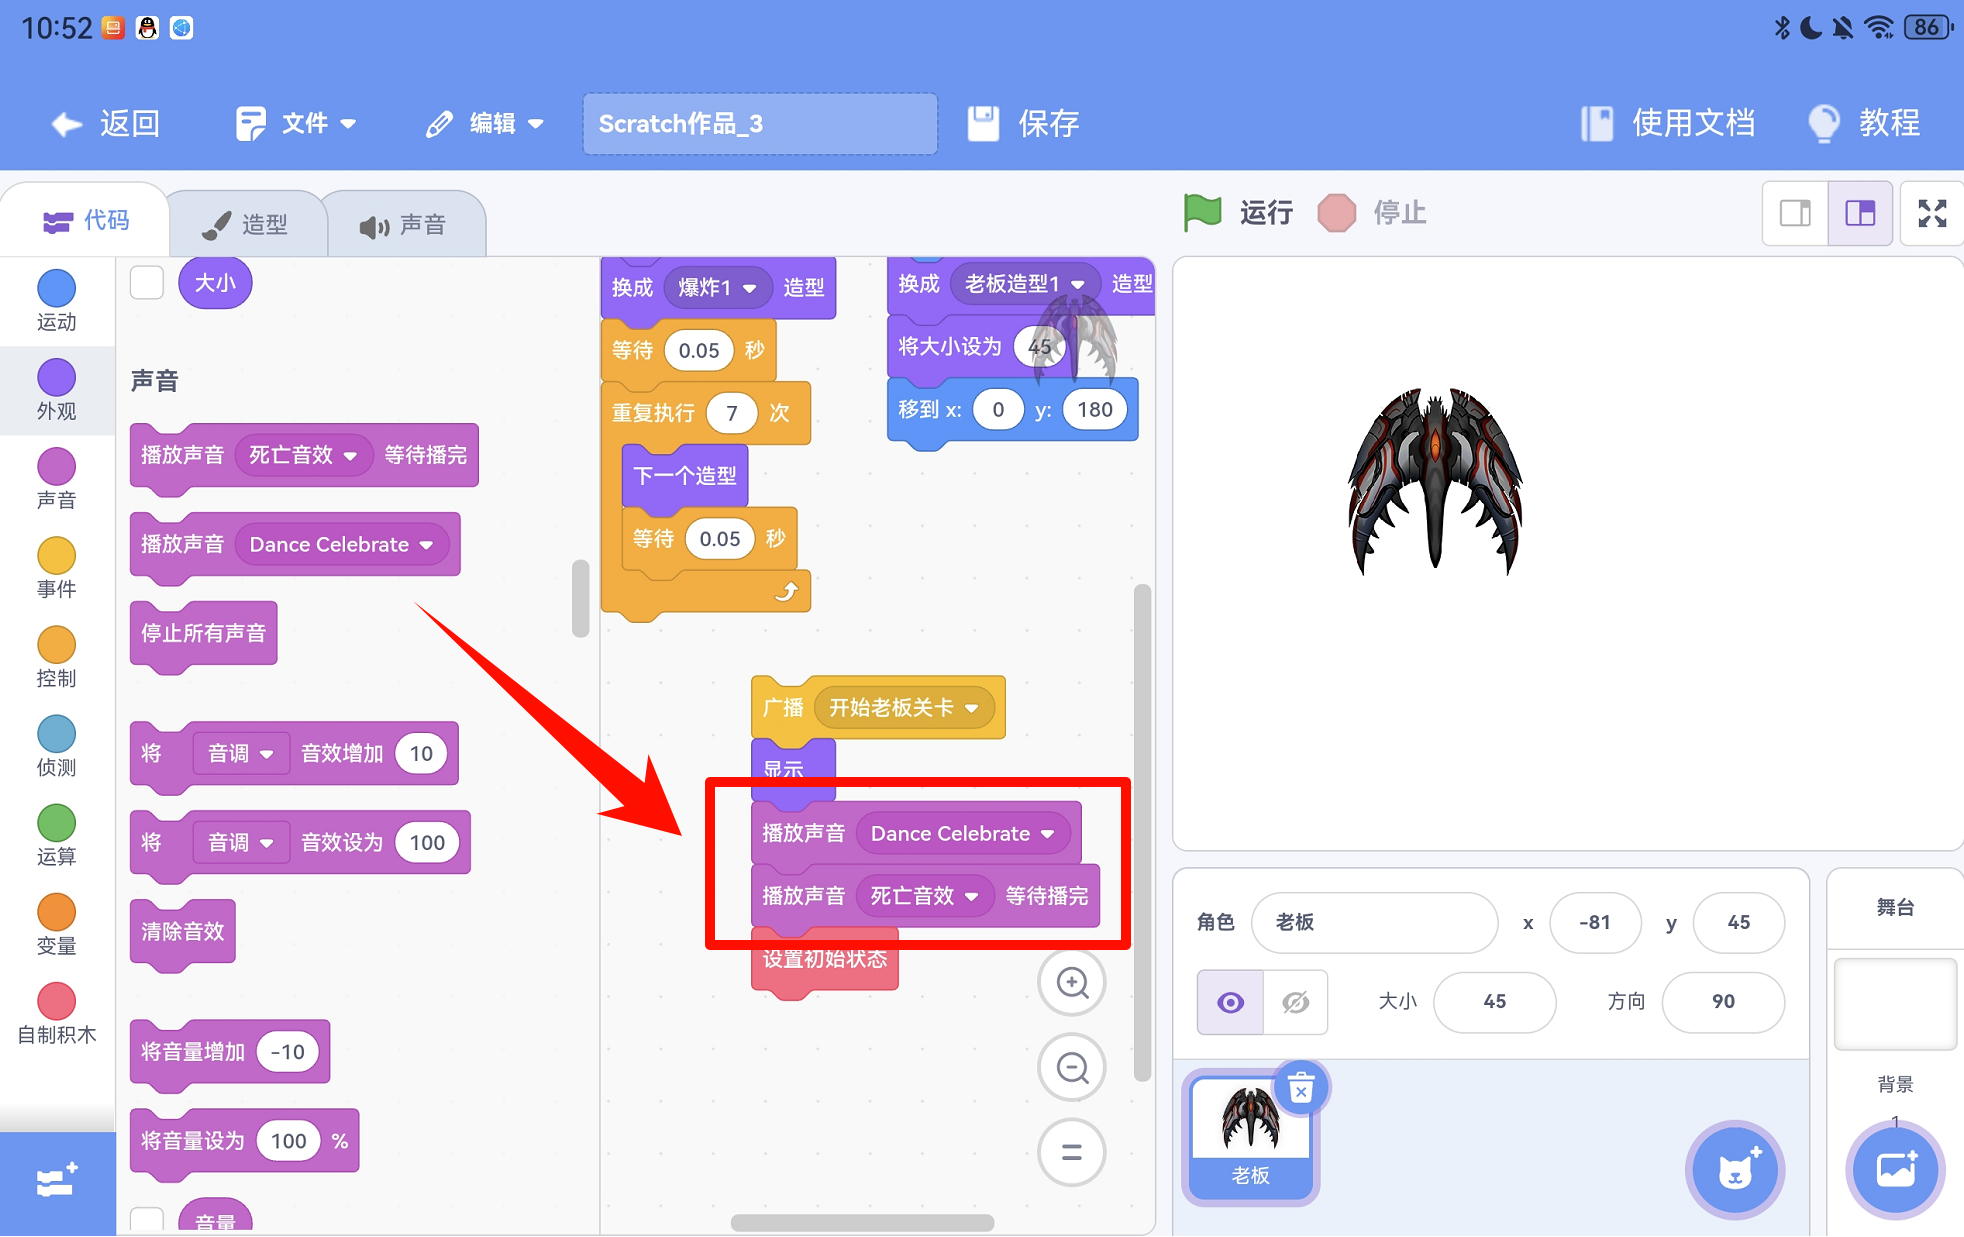Switch to the 声音 sounds tab
1964x1237 pixels.
click(404, 225)
